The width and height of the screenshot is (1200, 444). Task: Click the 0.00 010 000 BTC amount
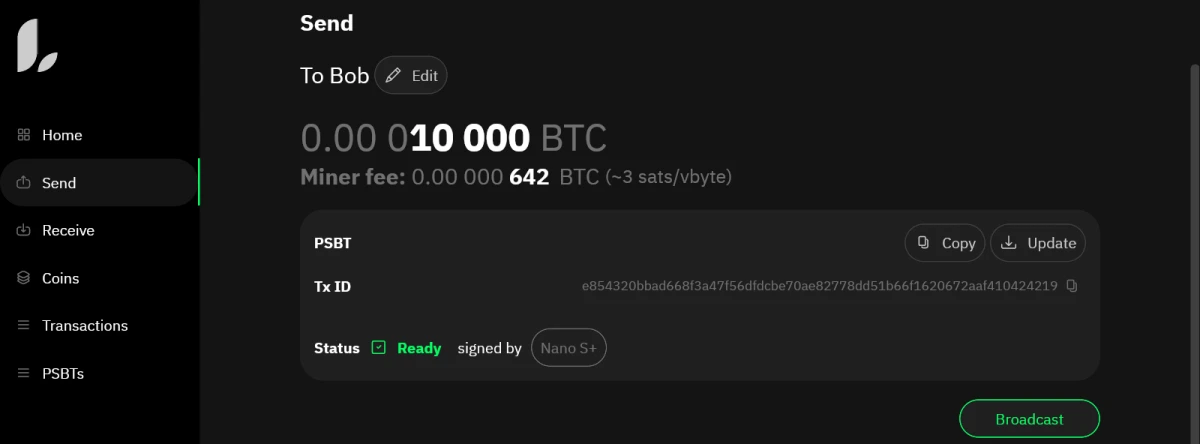453,138
